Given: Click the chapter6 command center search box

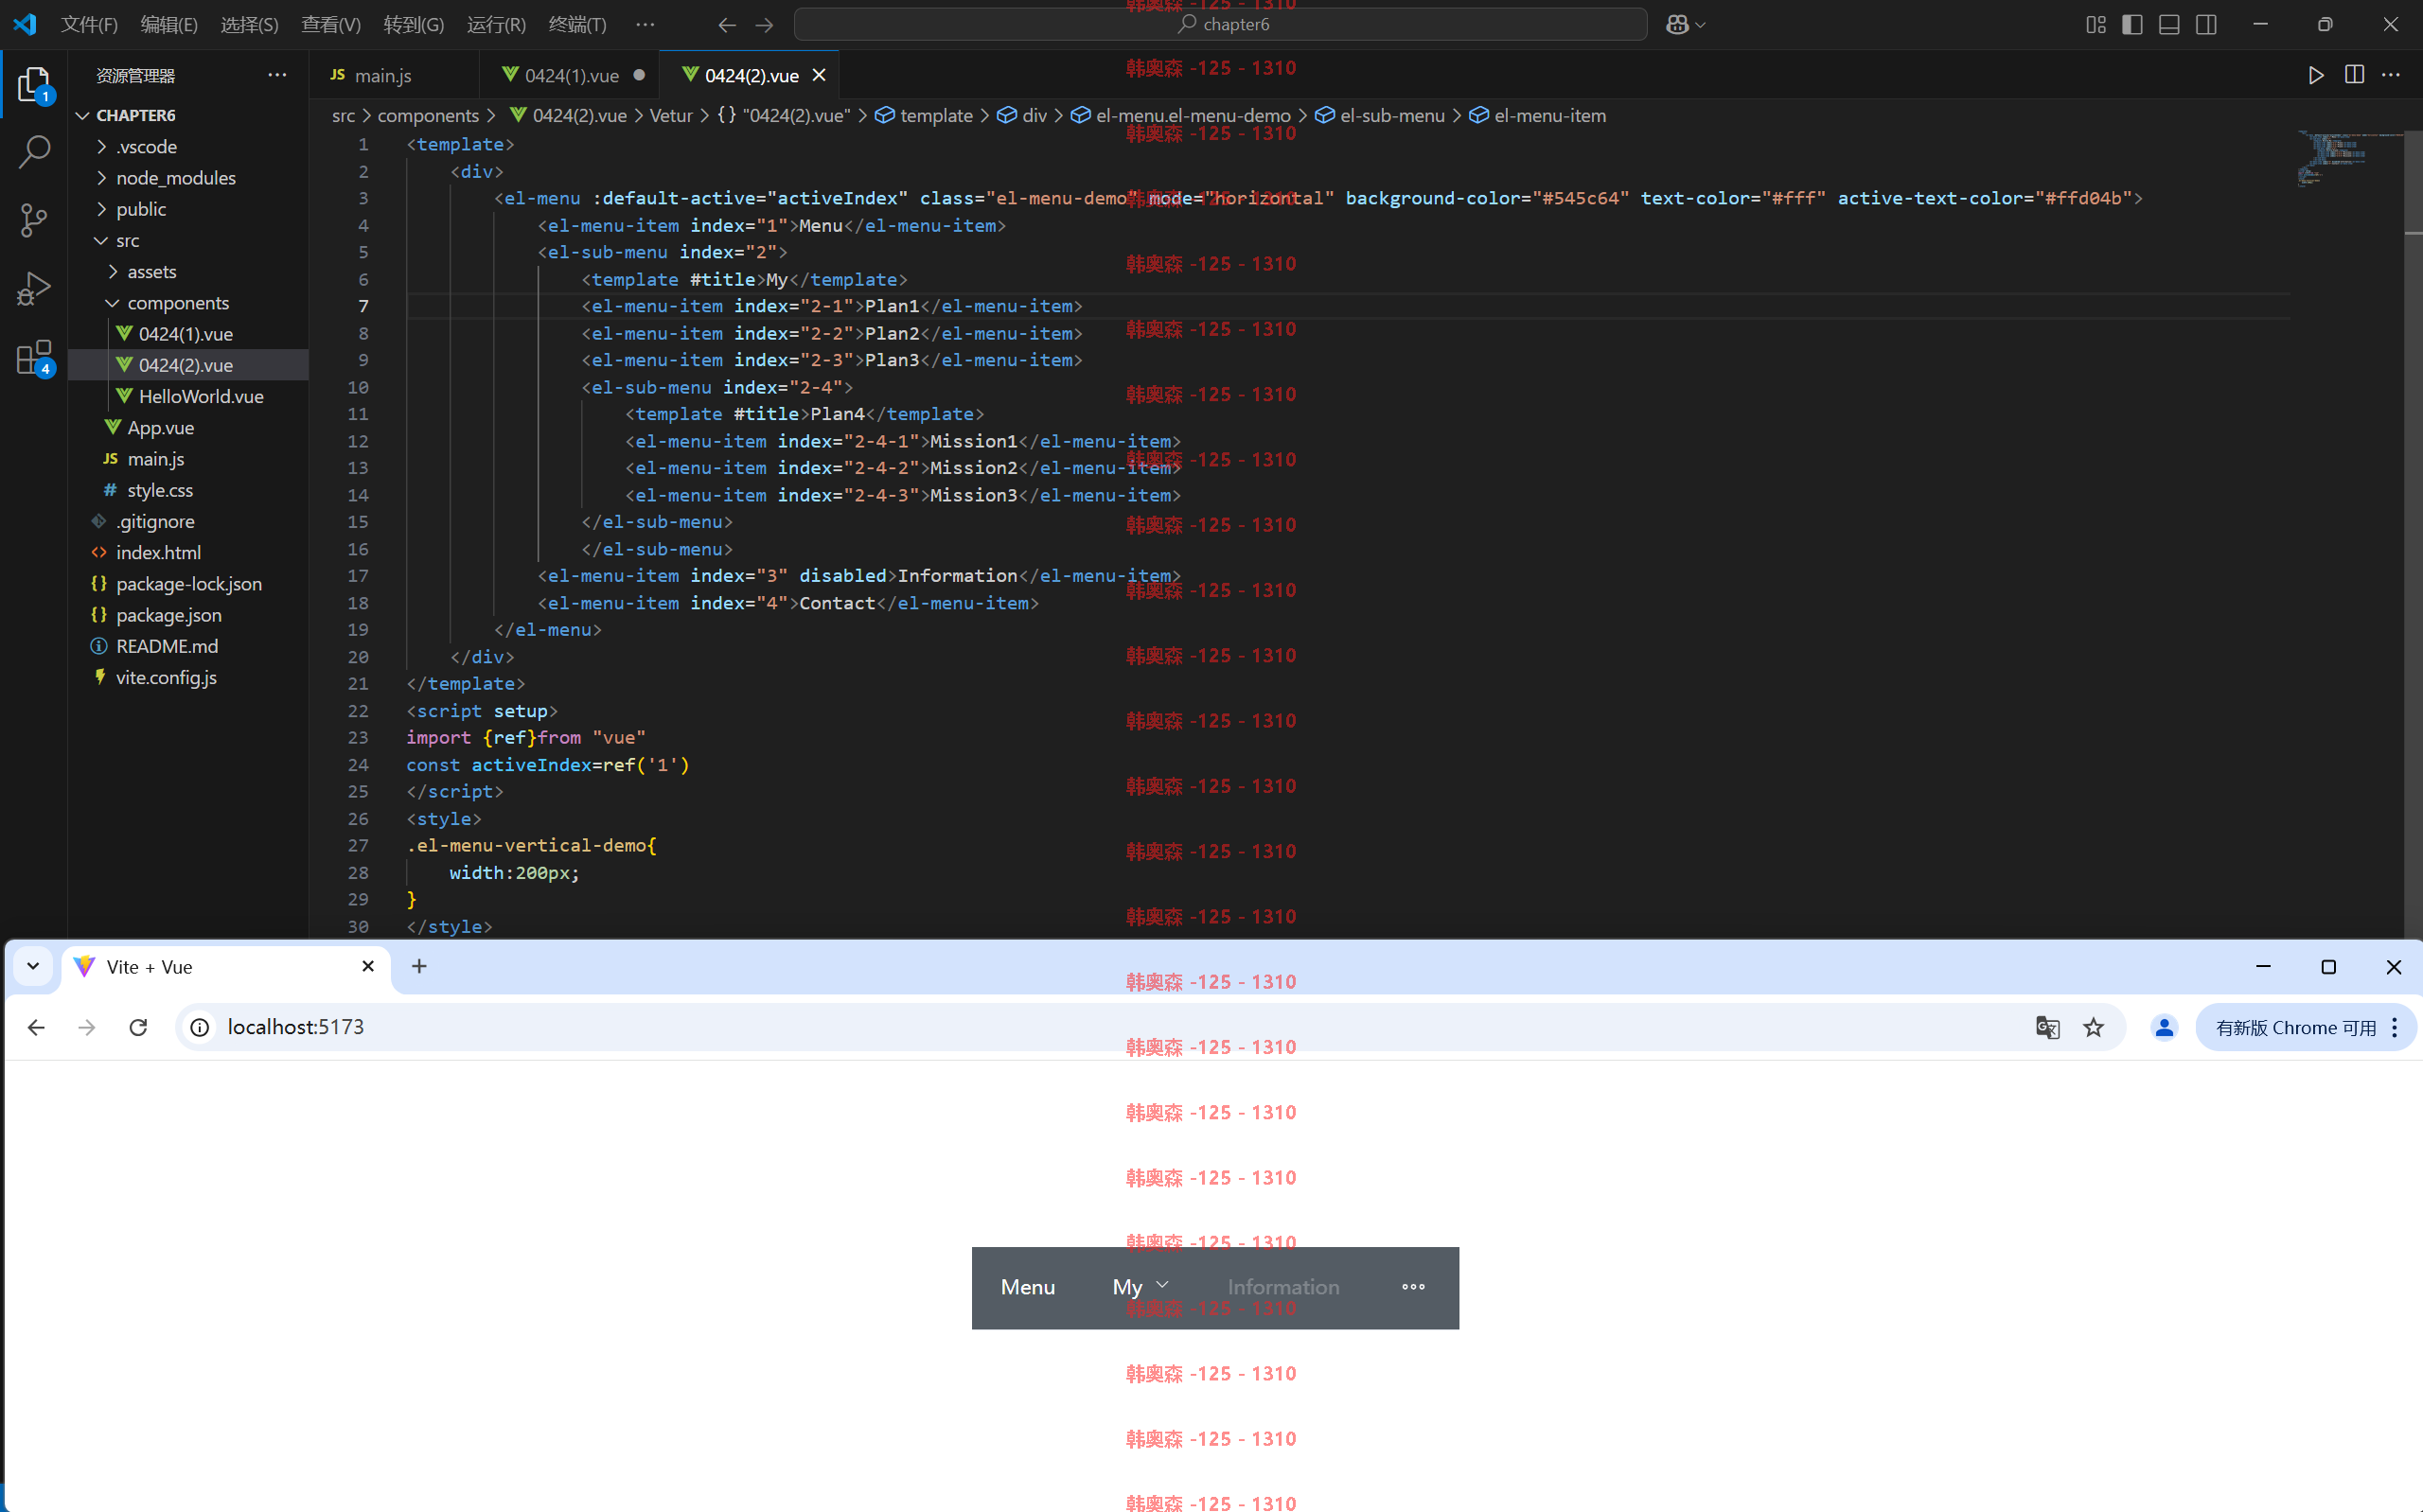Looking at the screenshot, I should coord(1221,25).
